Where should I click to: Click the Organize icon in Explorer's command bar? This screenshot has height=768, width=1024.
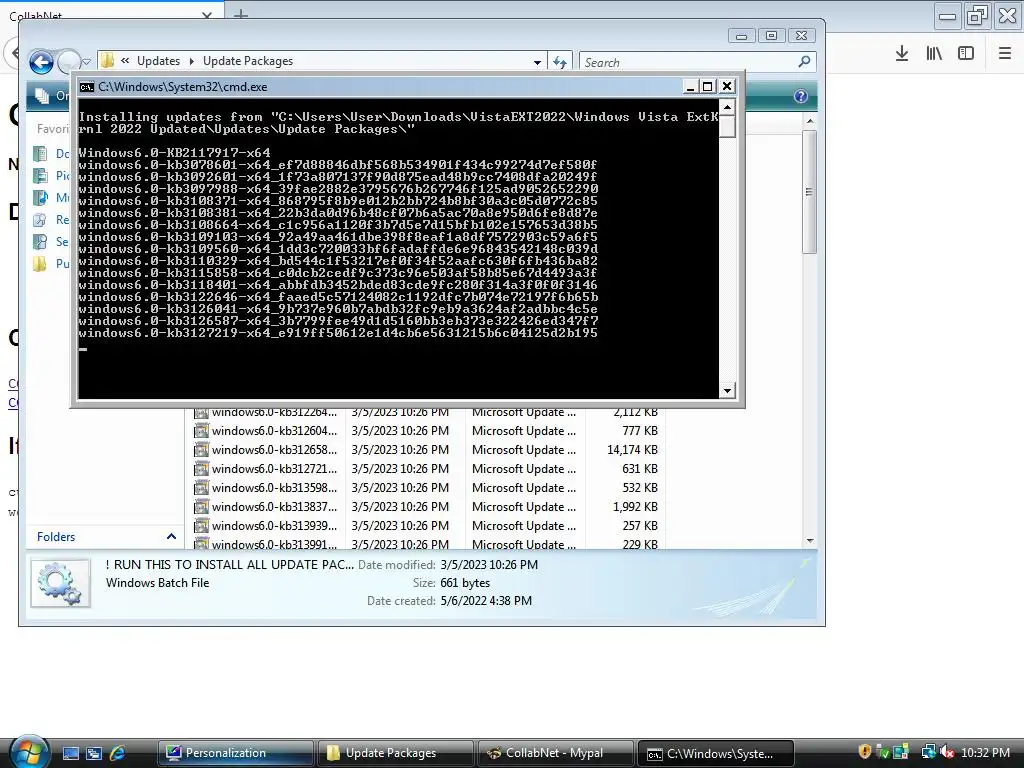coord(42,96)
